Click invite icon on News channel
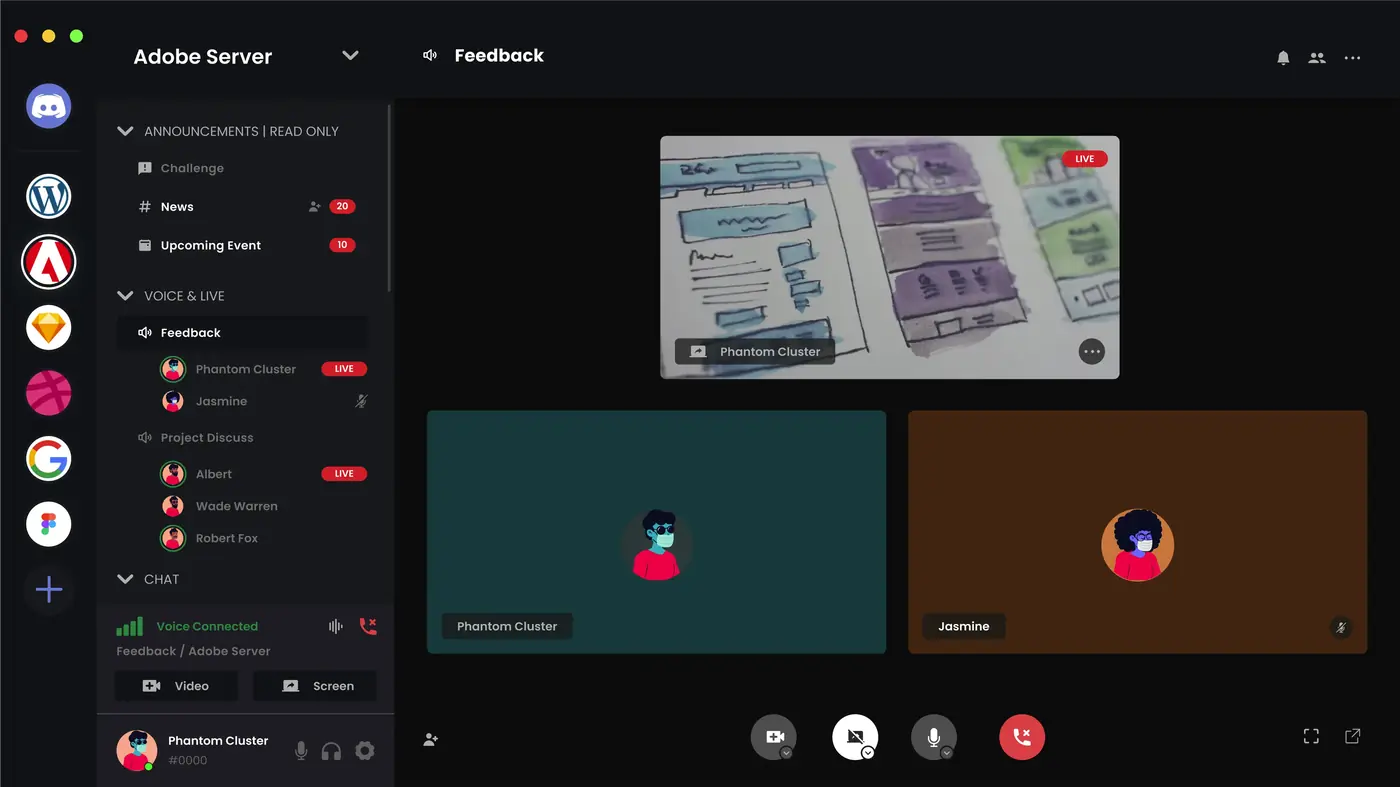Screen dimensions: 1400x787 coord(315,207)
